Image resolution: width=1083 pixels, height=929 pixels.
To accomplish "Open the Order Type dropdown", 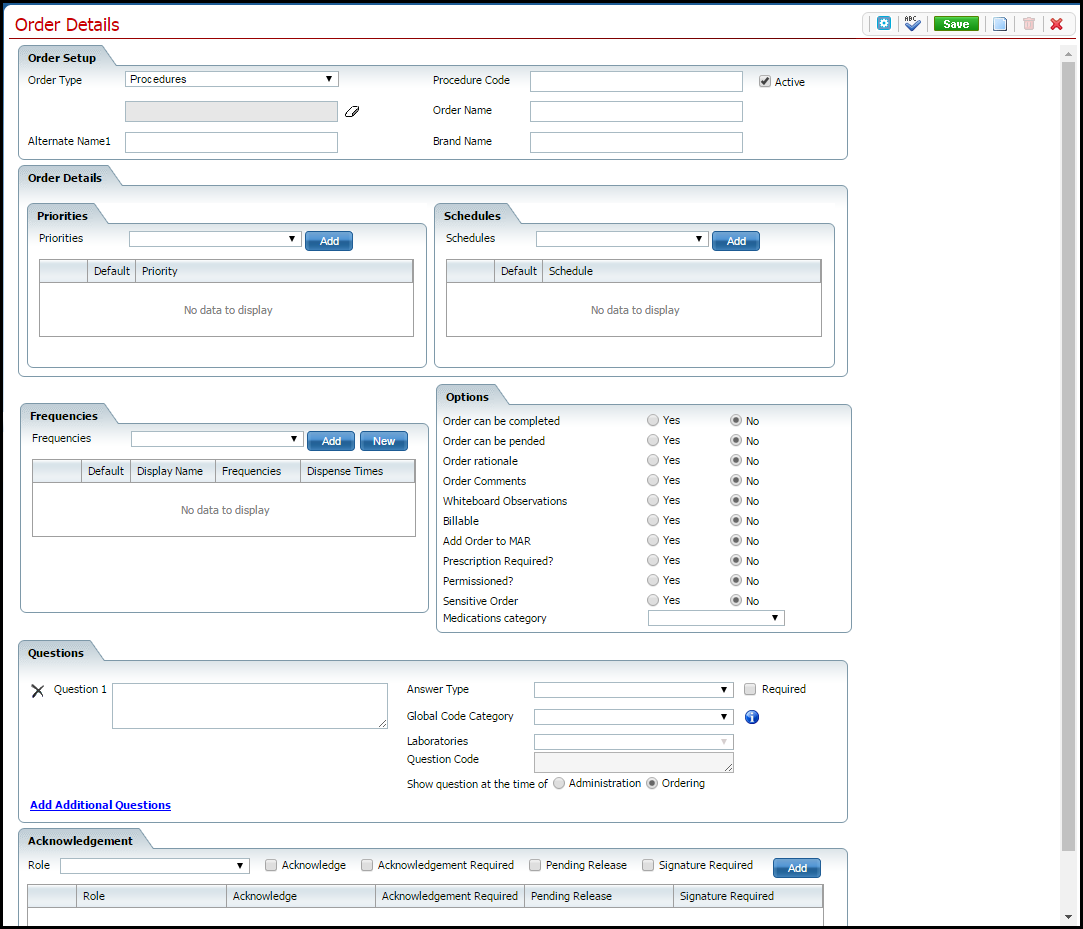I will click(x=231, y=79).
